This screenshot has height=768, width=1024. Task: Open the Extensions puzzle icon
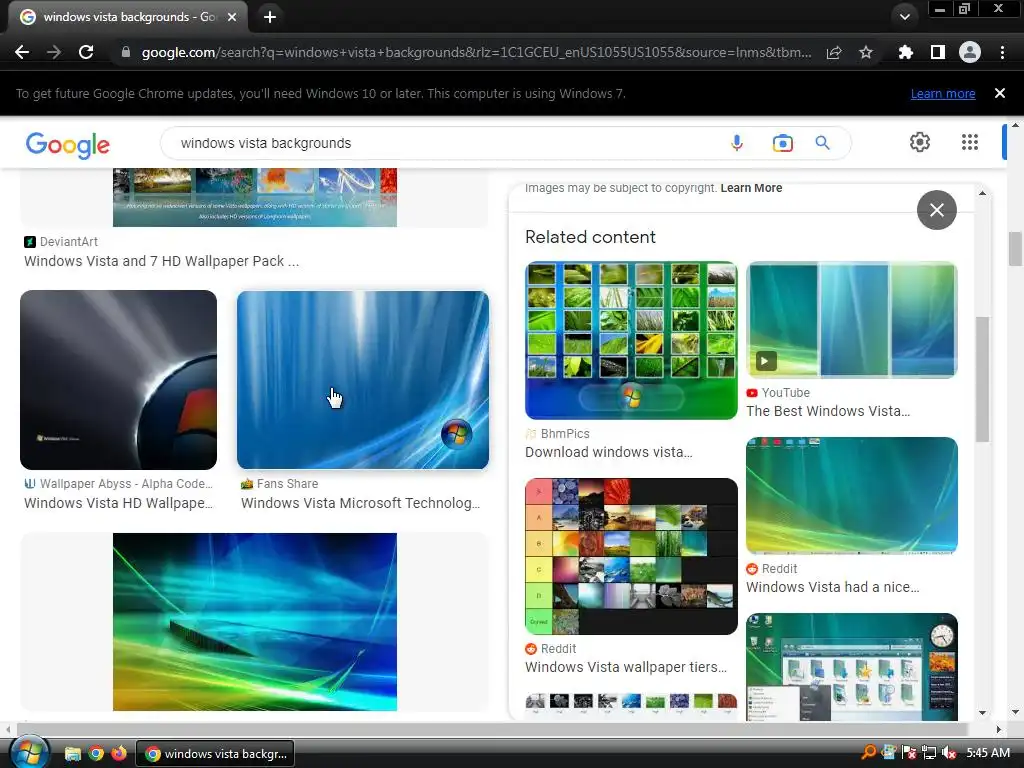click(x=905, y=52)
